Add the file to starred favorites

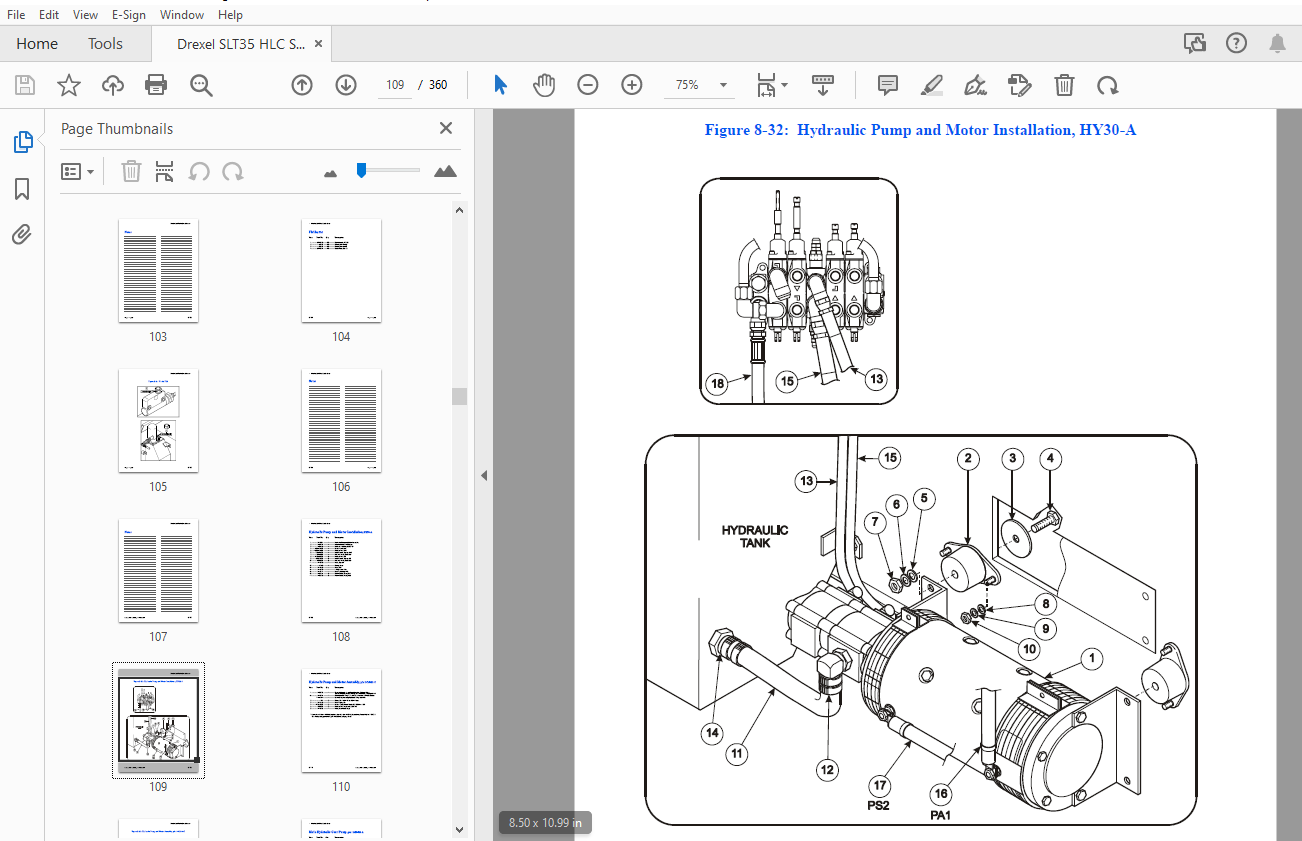tap(68, 85)
